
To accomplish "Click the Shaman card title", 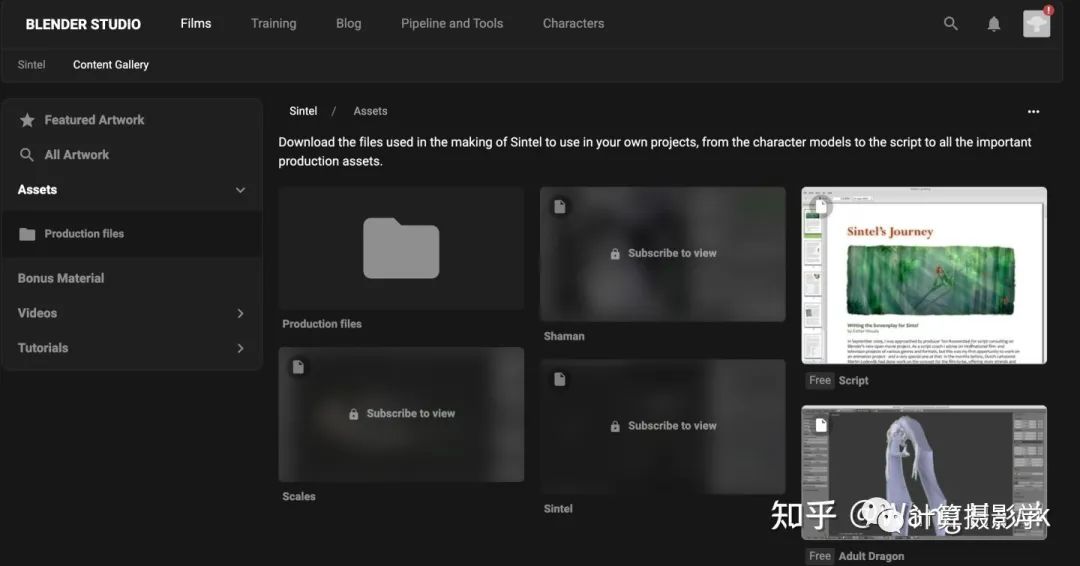I will pyautogui.click(x=564, y=336).
